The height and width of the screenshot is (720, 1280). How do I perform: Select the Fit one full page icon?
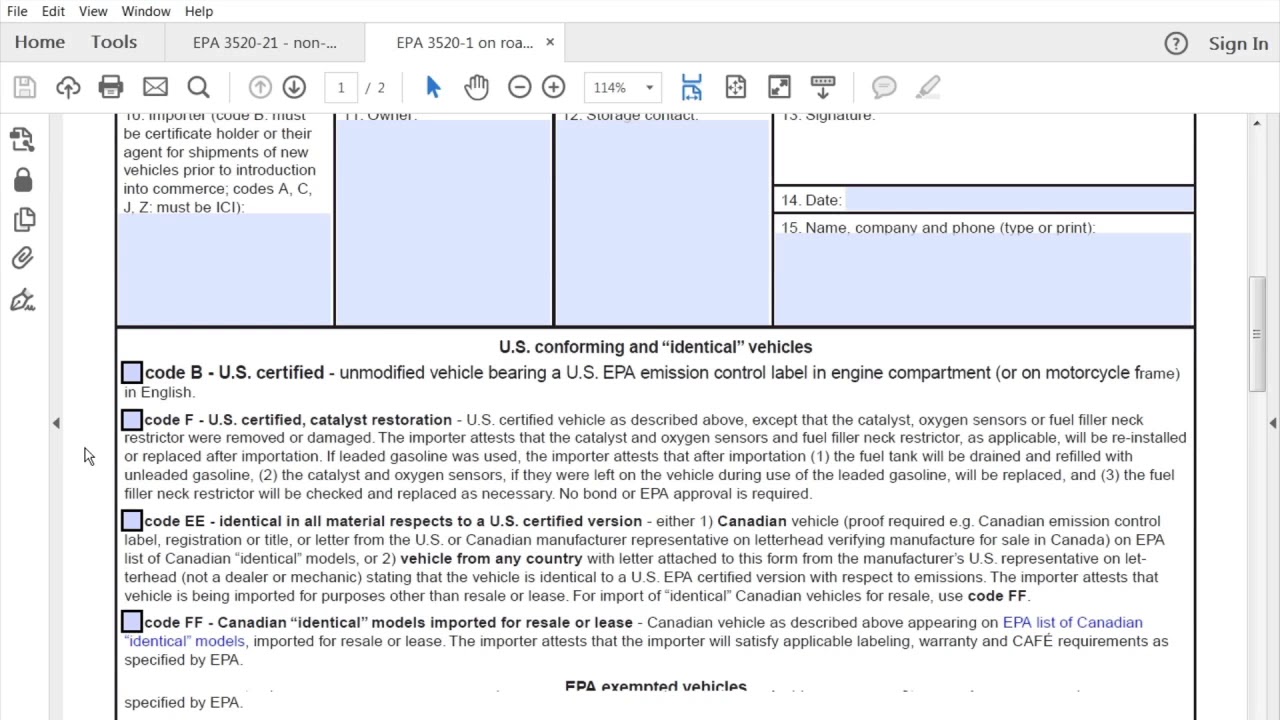[x=736, y=87]
